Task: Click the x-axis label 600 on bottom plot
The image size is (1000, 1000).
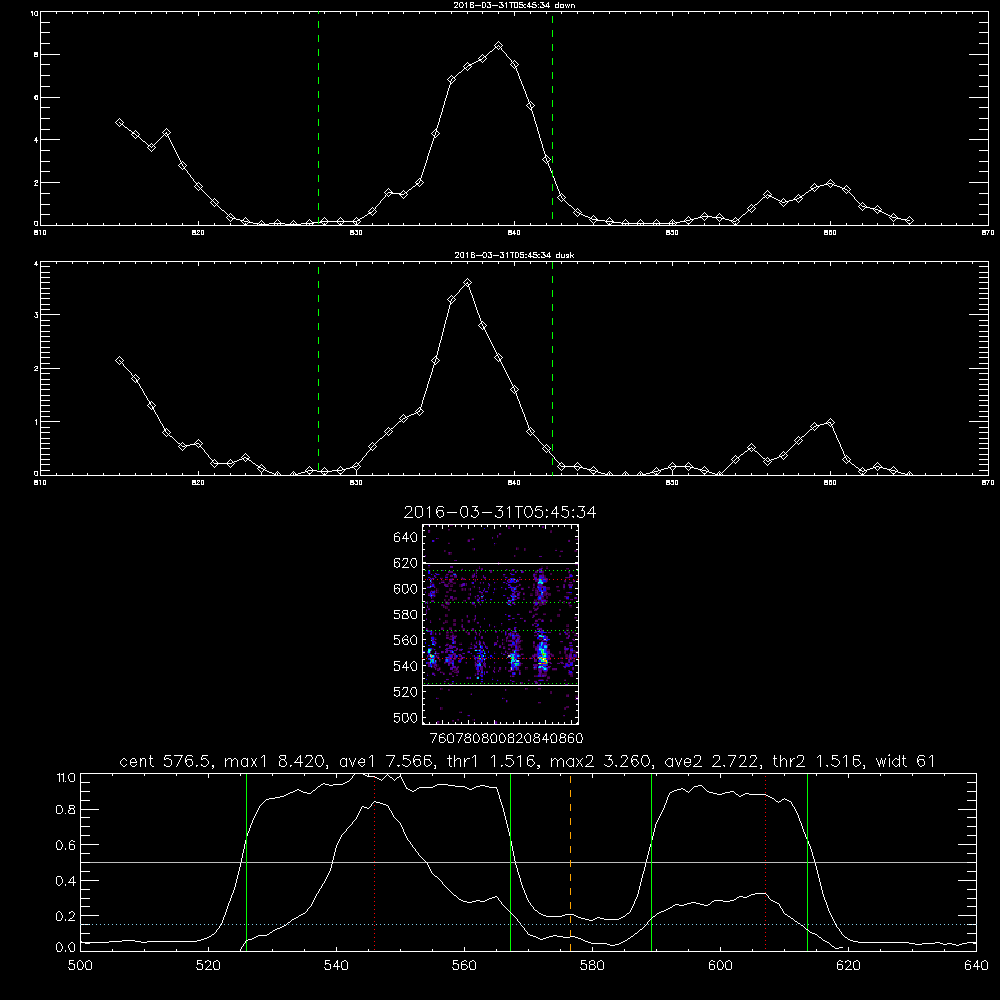Action: point(720,966)
